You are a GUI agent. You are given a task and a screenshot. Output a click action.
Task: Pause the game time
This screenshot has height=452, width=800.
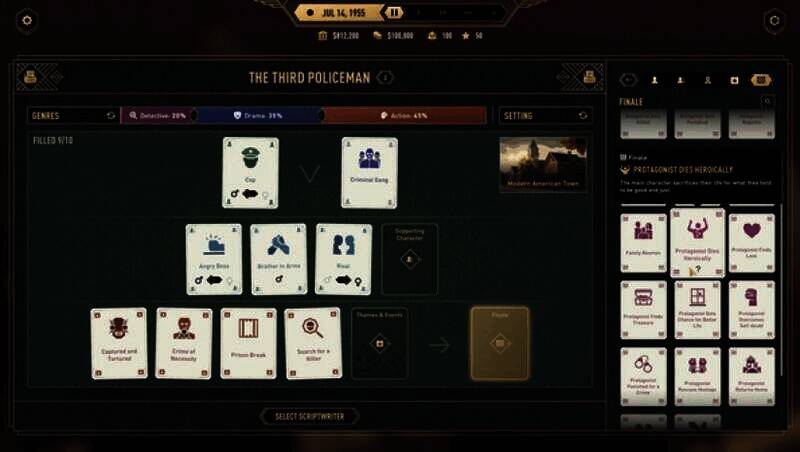point(394,13)
